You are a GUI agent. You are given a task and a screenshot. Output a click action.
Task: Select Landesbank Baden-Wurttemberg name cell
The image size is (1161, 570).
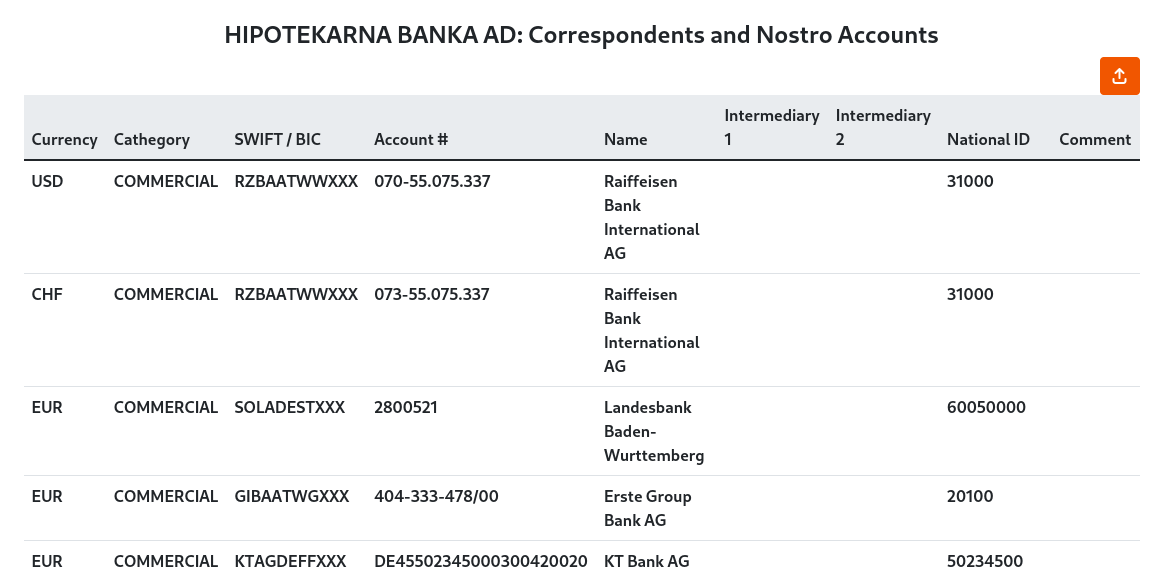click(653, 432)
